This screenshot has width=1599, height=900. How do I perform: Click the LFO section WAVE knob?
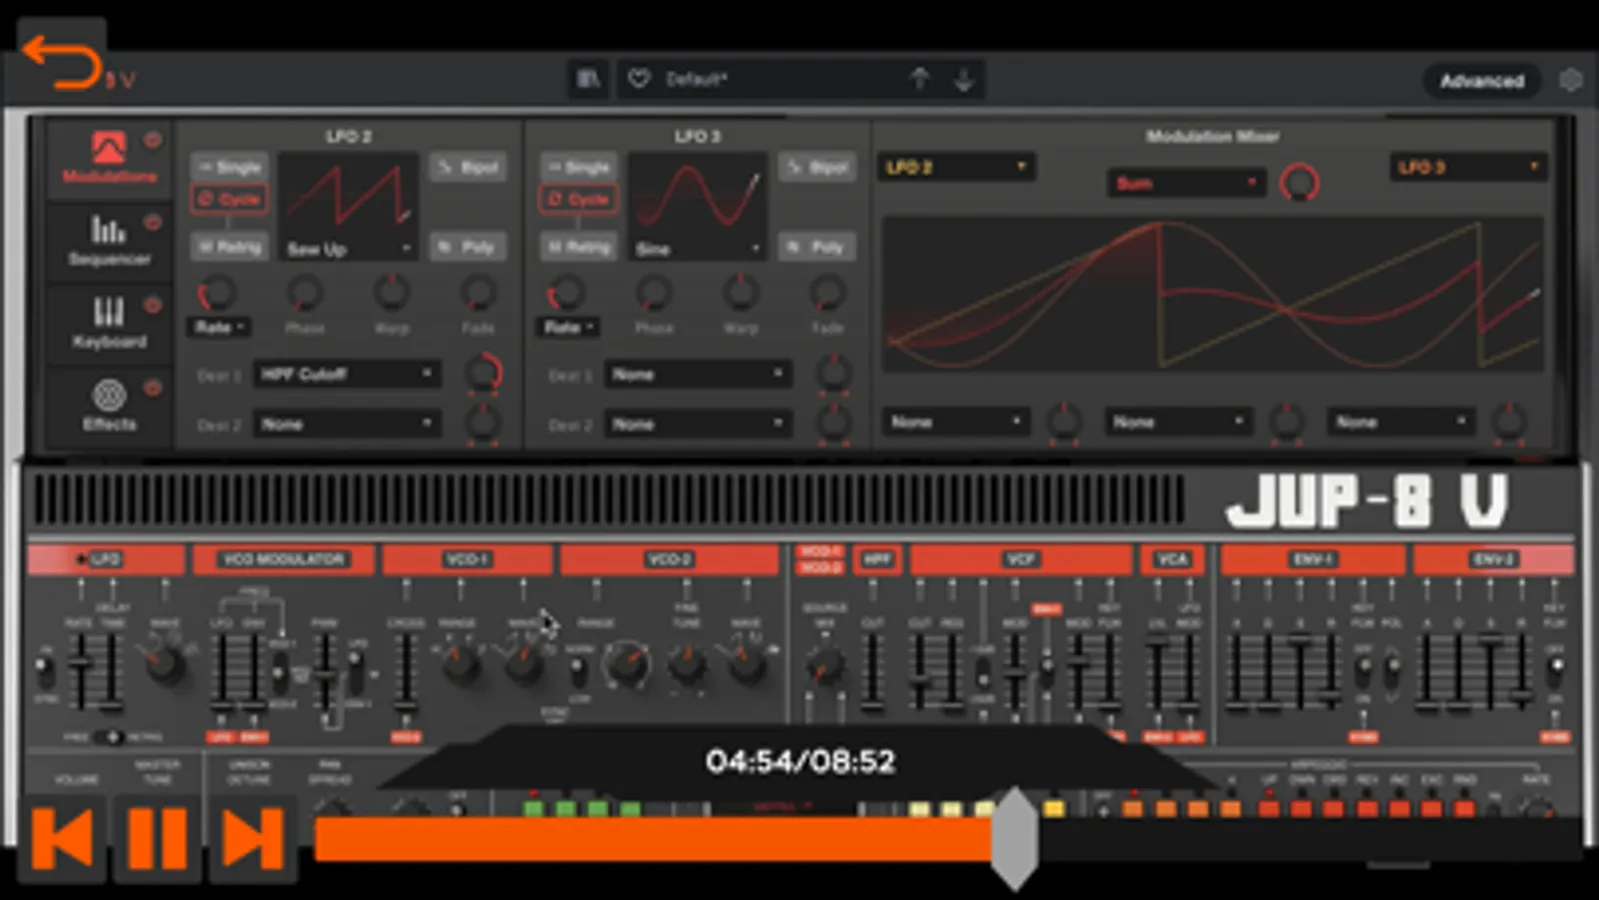pos(164,663)
